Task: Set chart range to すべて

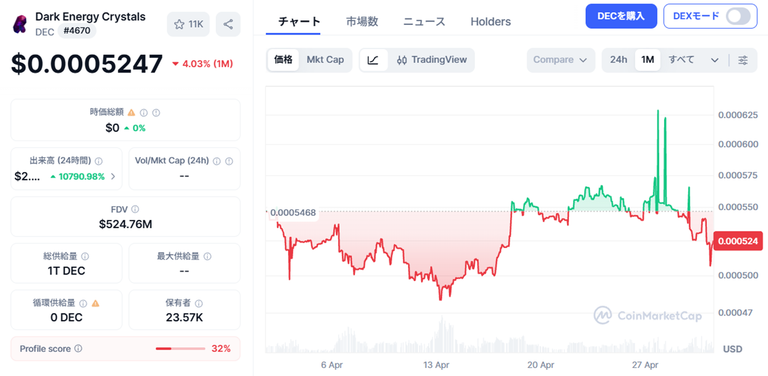Action: 681,60
